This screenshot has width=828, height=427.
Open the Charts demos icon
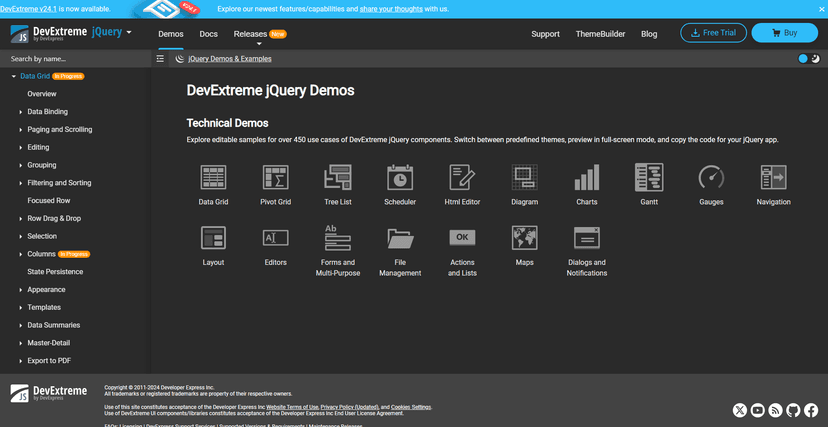(x=587, y=177)
